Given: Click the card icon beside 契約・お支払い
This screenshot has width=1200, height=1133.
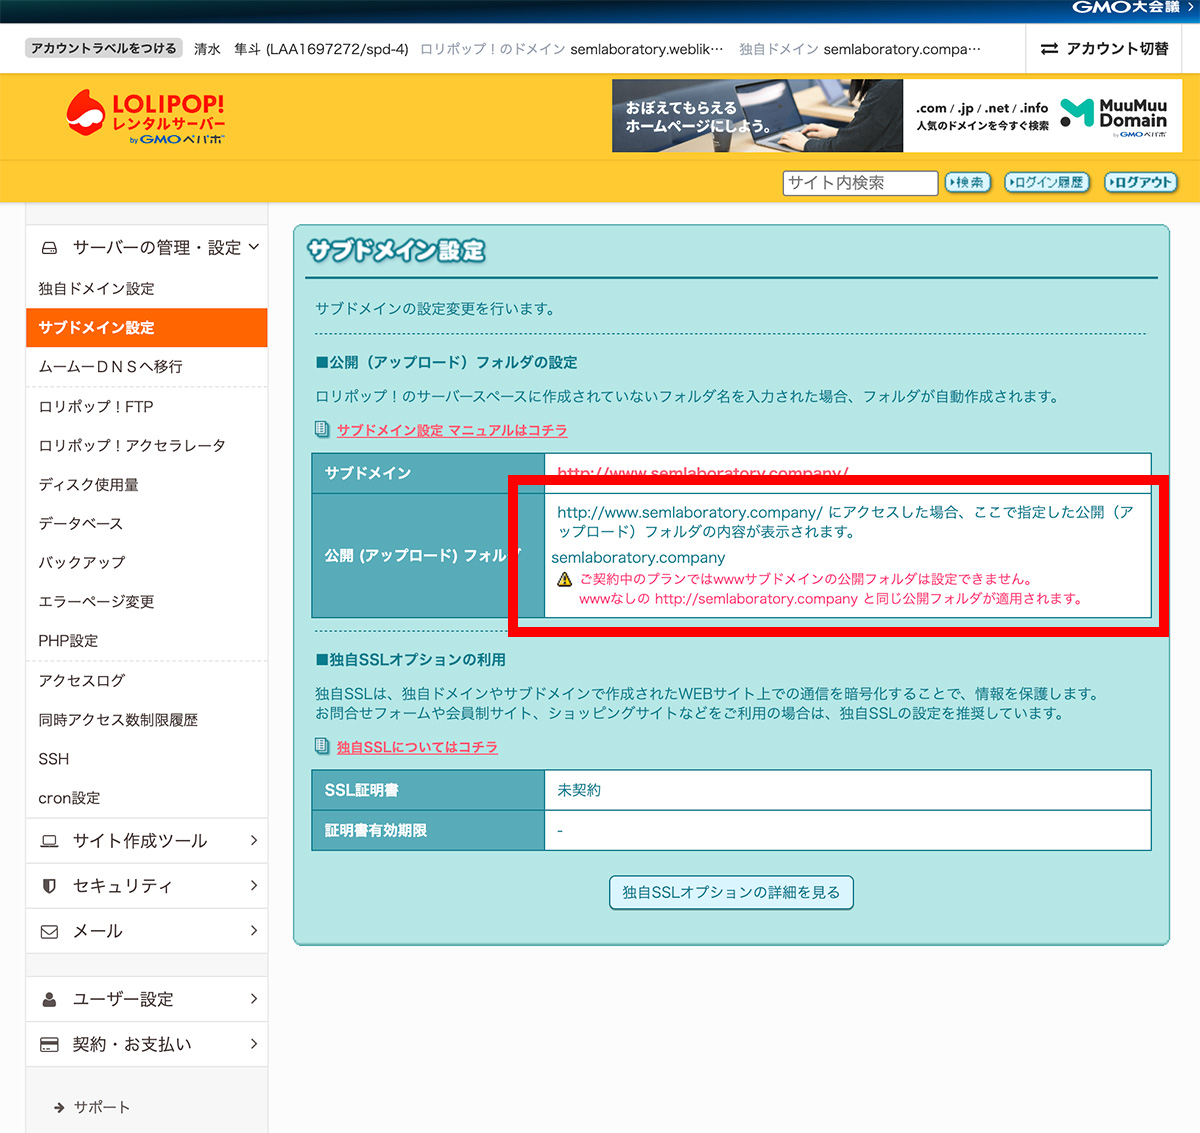Looking at the screenshot, I should click(50, 1043).
